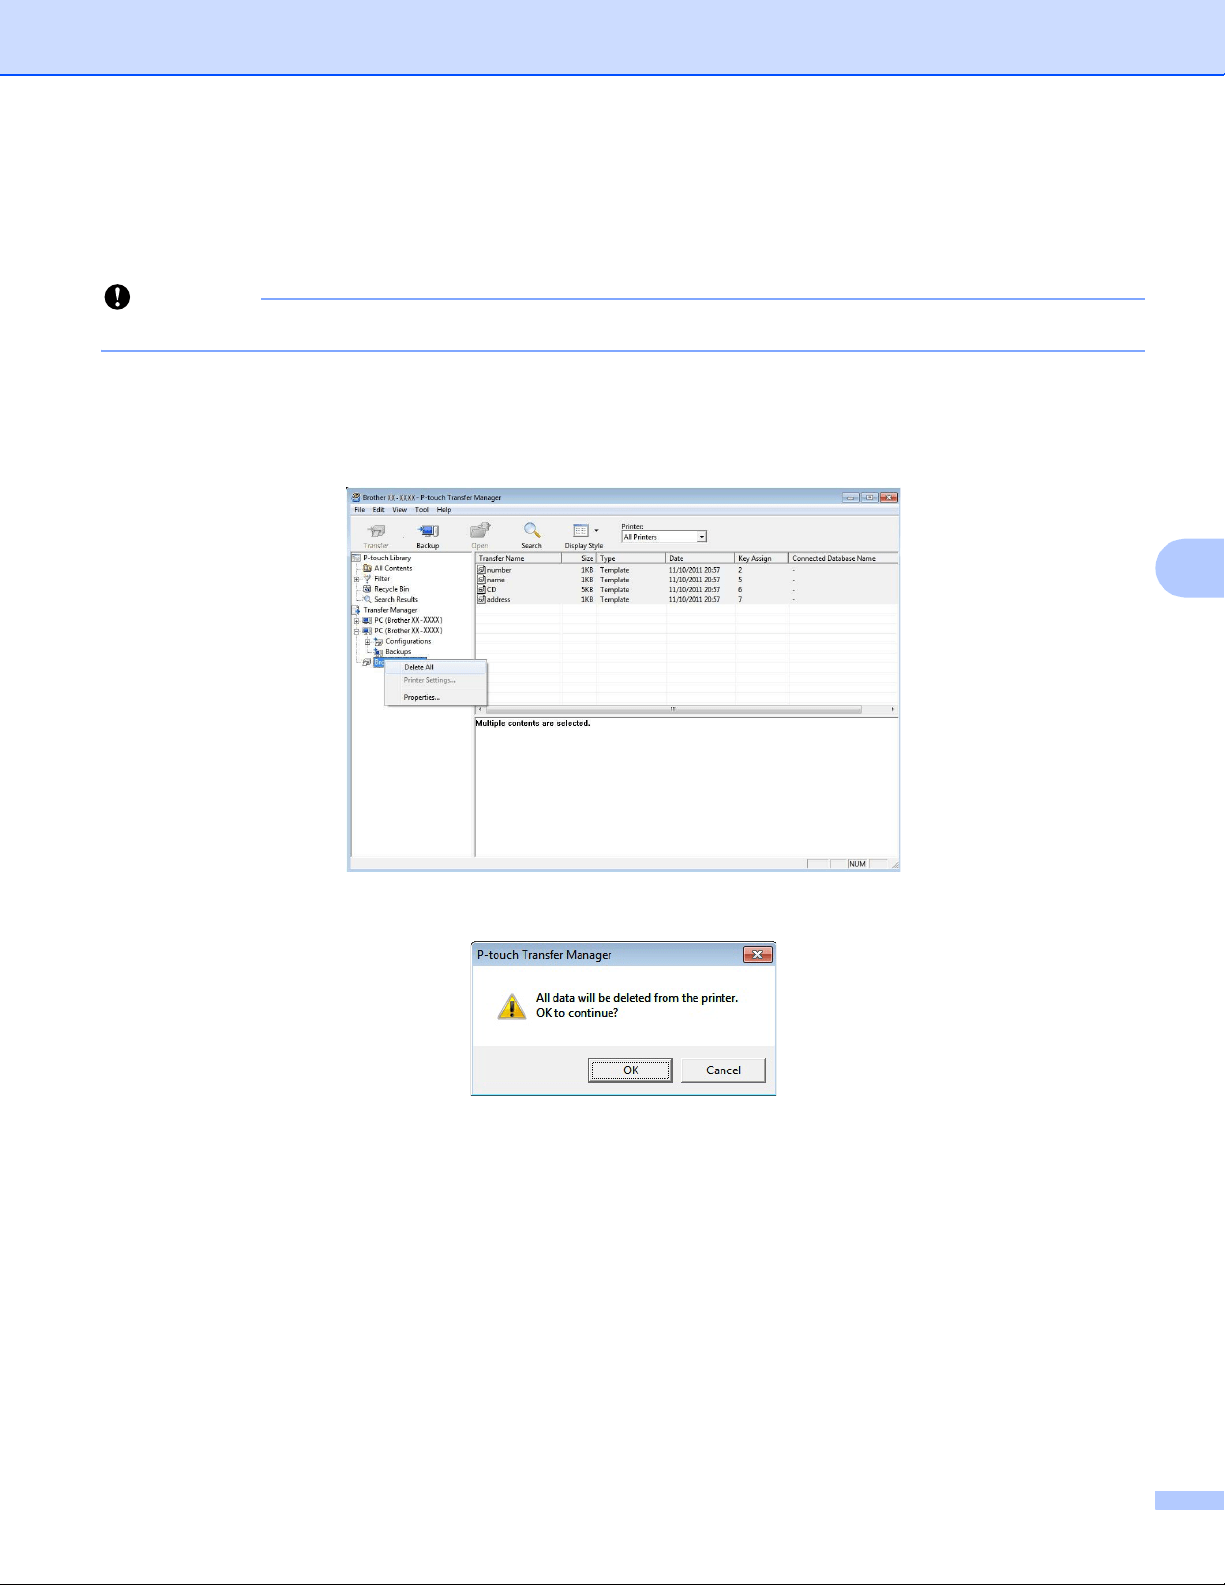Expand the first PC (Brother XX-XXXX) node
The height and width of the screenshot is (1585, 1225).
pyautogui.click(x=356, y=620)
